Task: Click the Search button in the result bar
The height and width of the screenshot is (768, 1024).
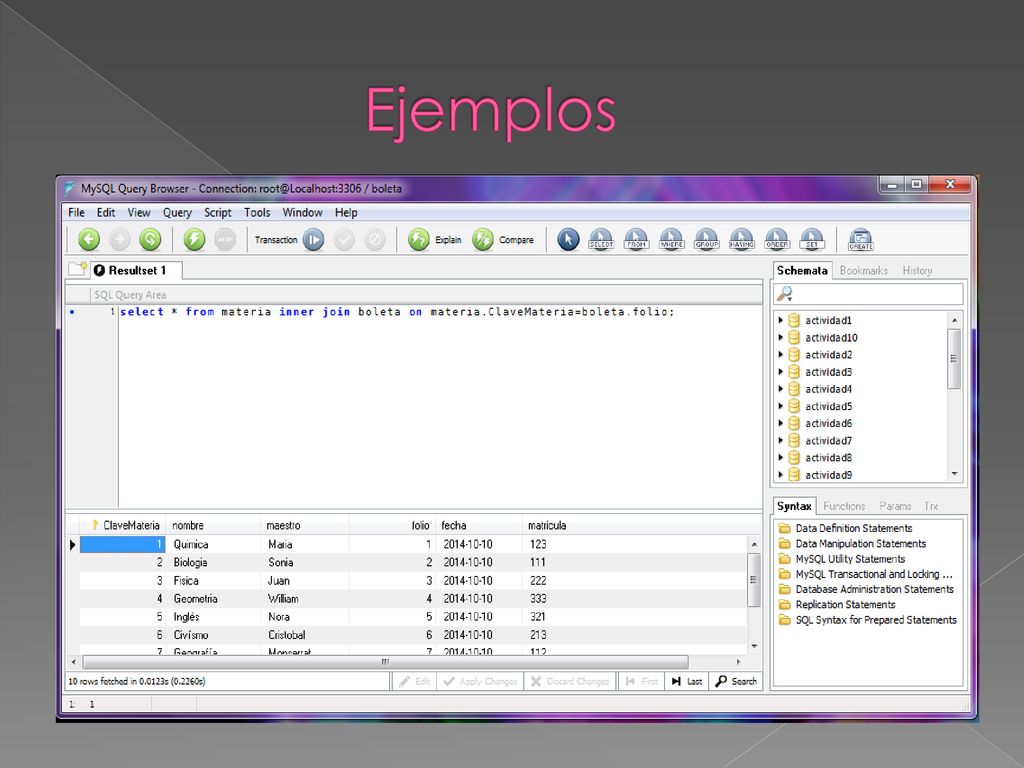Action: tap(736, 681)
